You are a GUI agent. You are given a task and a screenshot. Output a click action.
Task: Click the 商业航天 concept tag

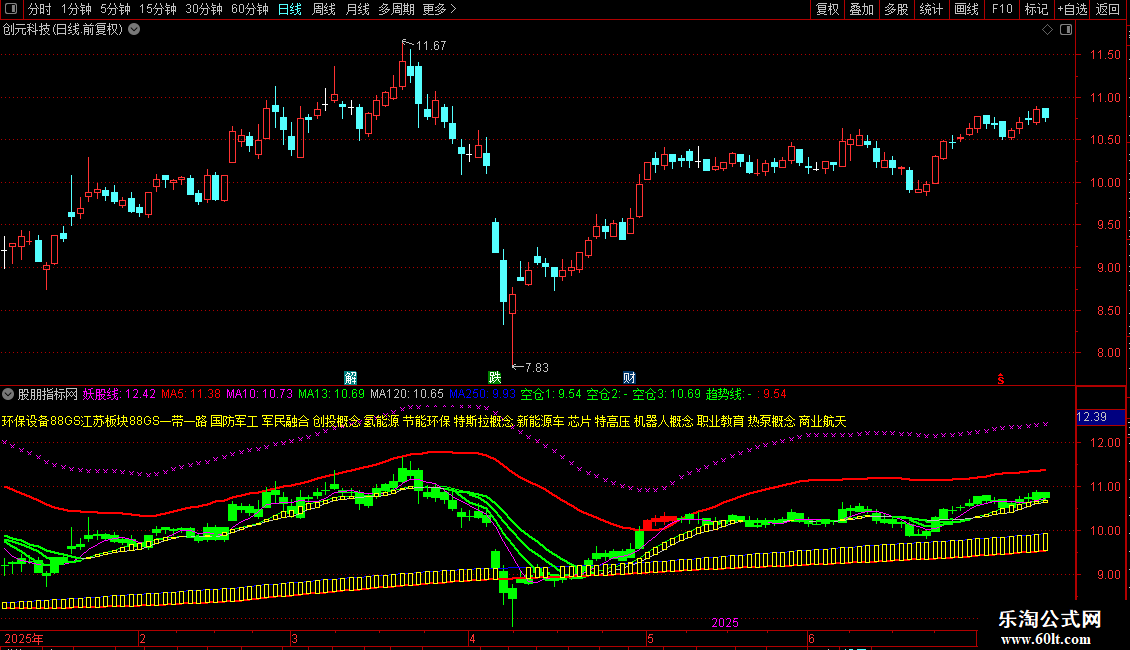(x=822, y=421)
